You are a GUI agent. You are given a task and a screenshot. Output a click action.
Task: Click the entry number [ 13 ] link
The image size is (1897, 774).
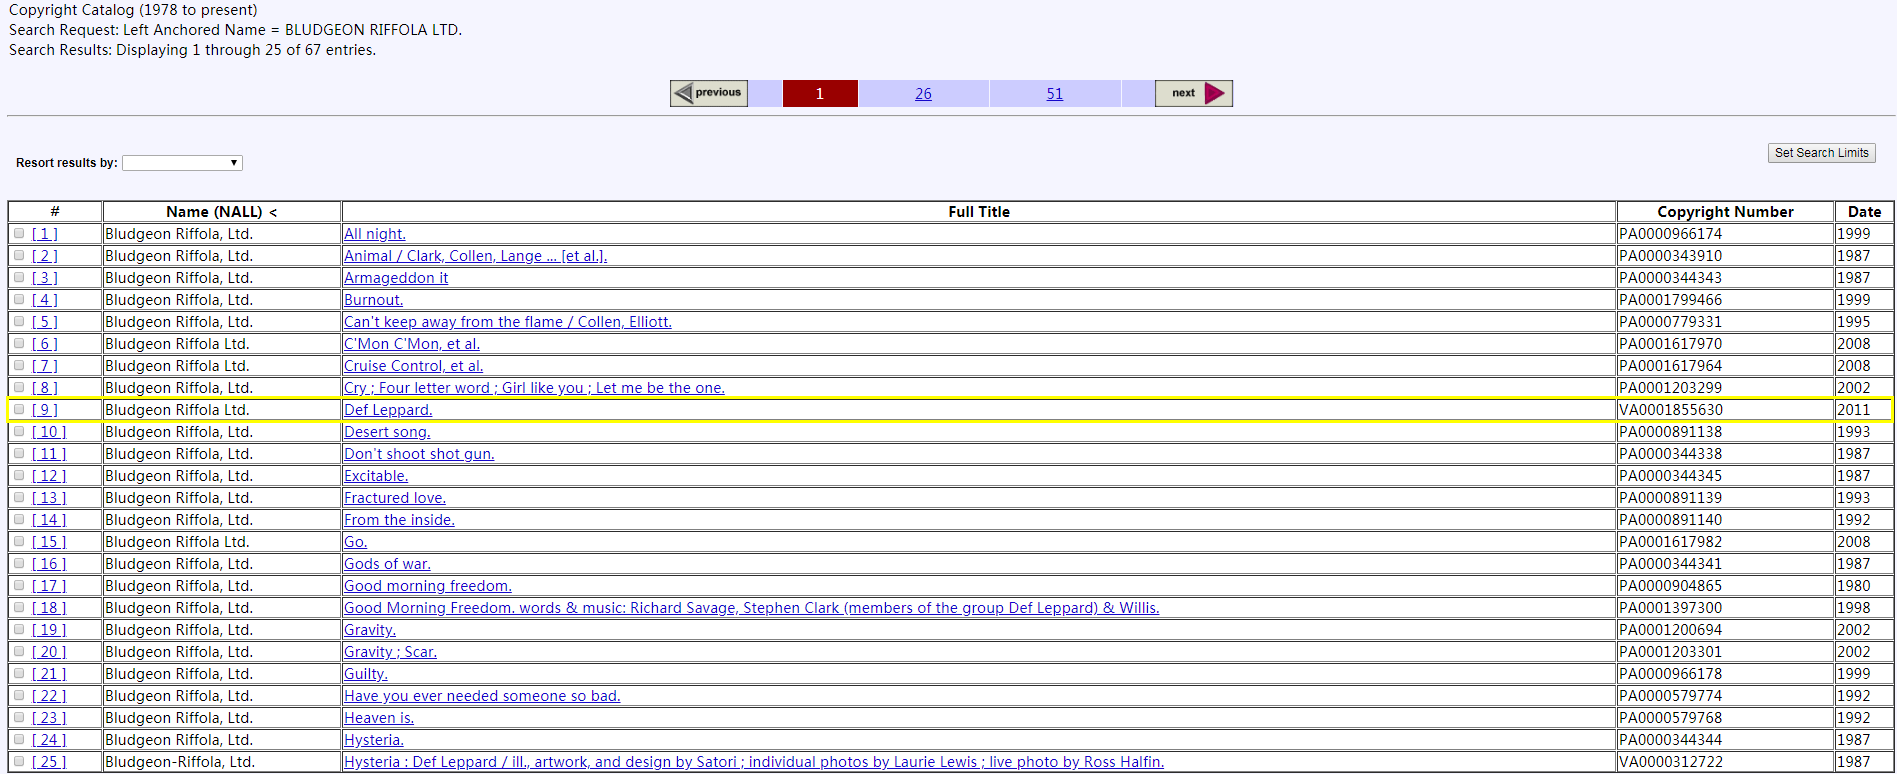click(x=49, y=498)
